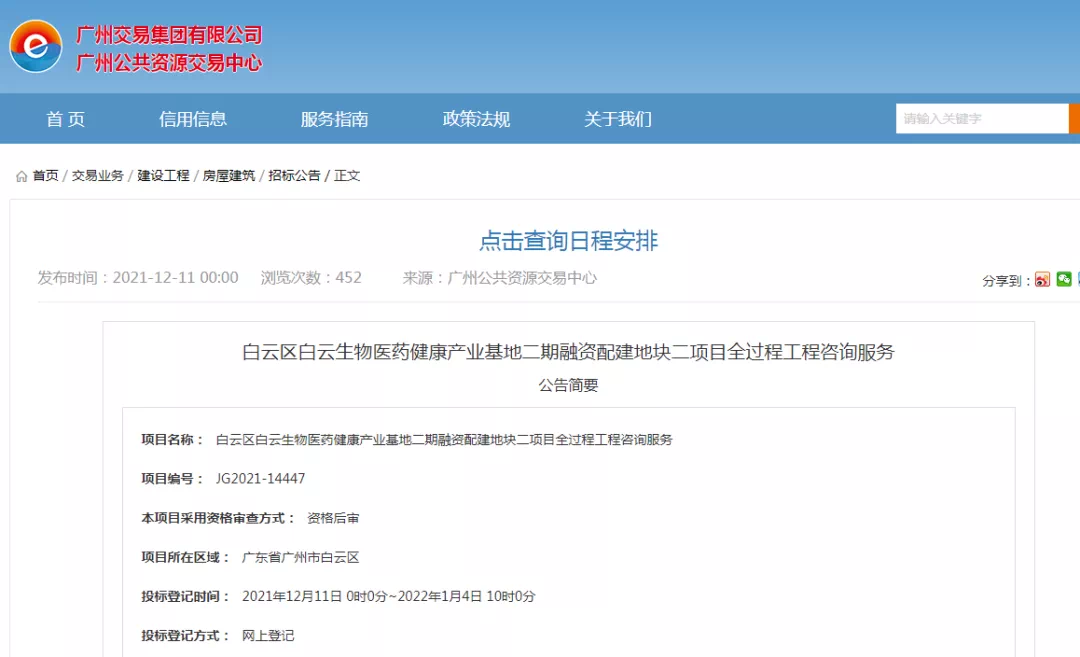Open the 关于我们 navigation tab
The height and width of the screenshot is (657, 1080).
click(x=618, y=119)
